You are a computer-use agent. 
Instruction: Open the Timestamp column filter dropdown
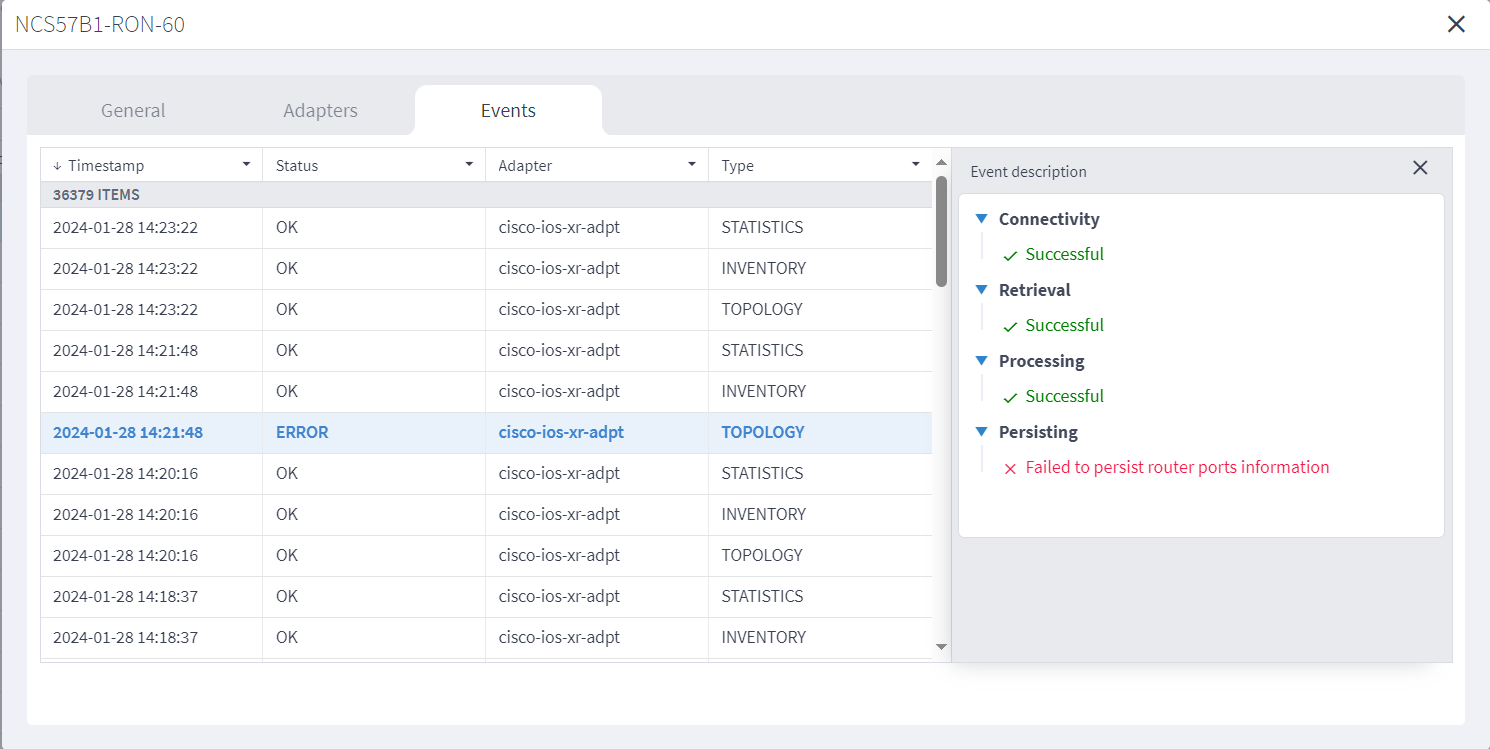click(246, 165)
